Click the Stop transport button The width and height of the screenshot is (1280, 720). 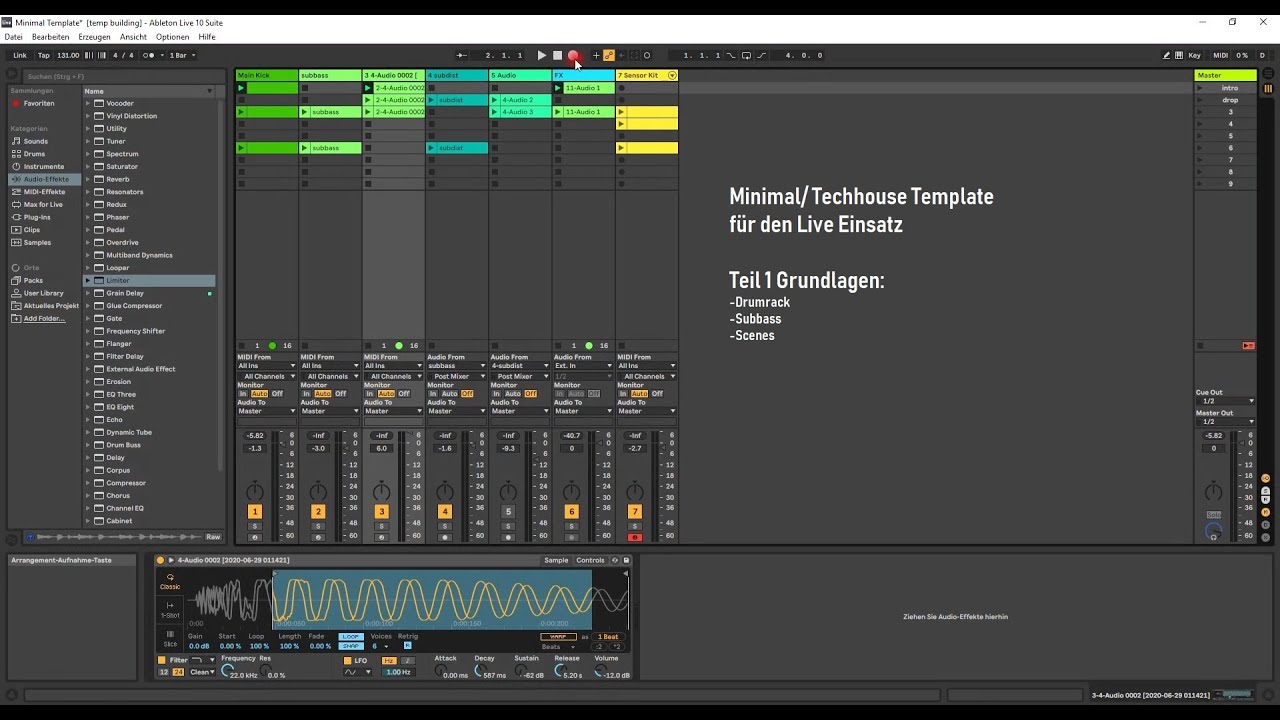558,56
